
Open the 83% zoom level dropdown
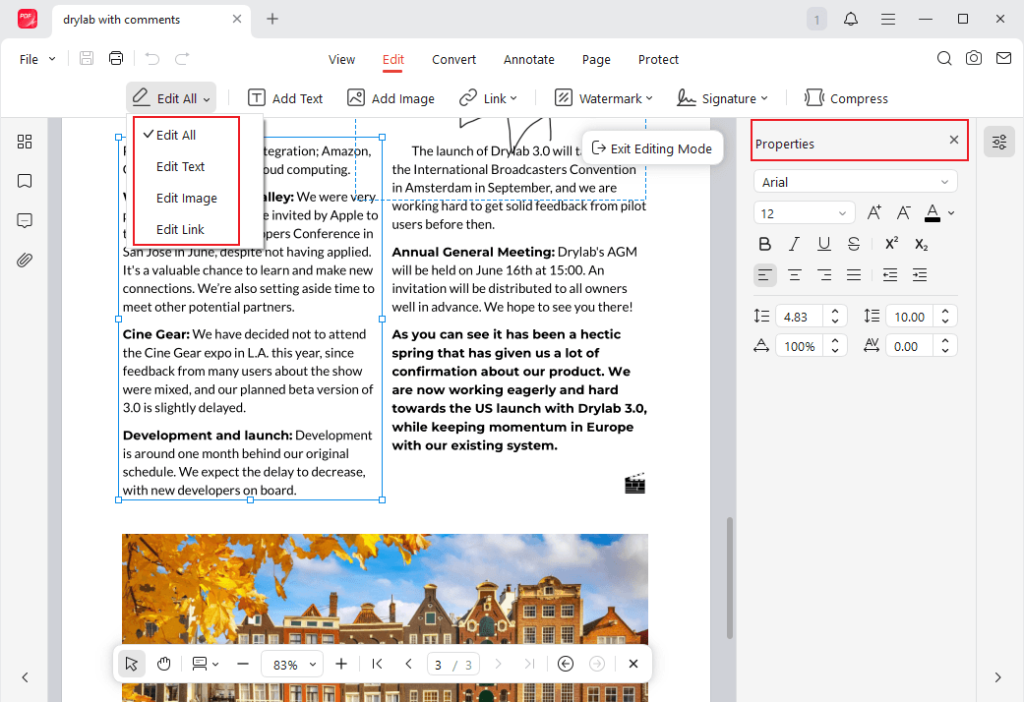tap(292, 663)
